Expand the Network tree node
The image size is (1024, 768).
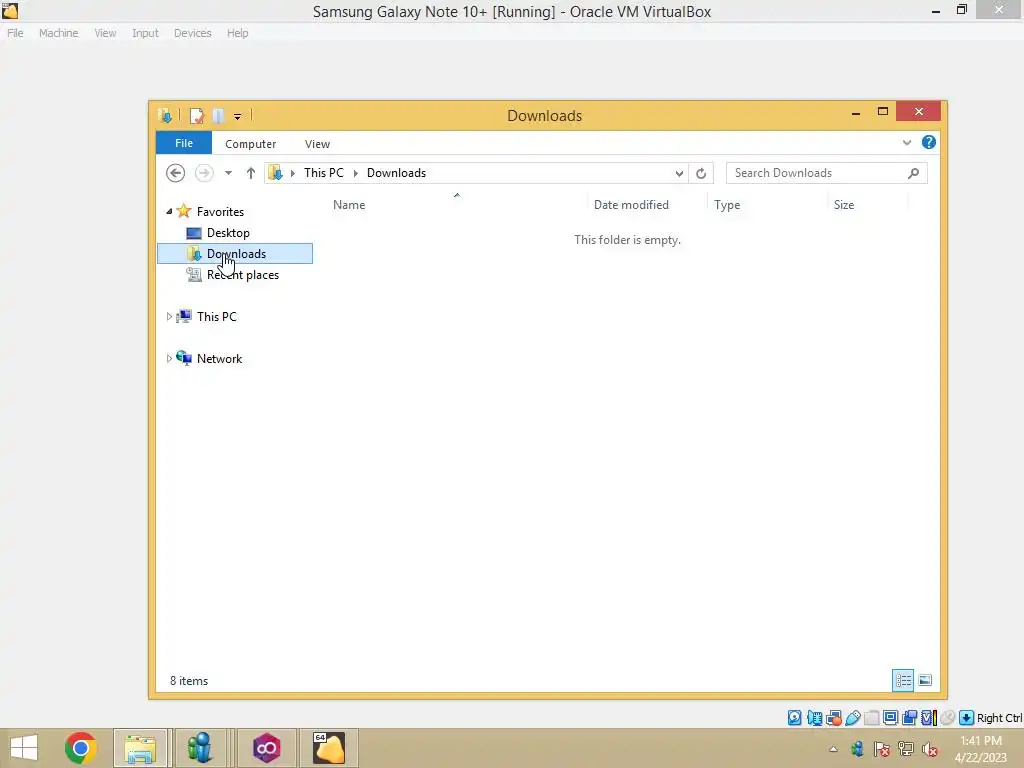(169, 359)
